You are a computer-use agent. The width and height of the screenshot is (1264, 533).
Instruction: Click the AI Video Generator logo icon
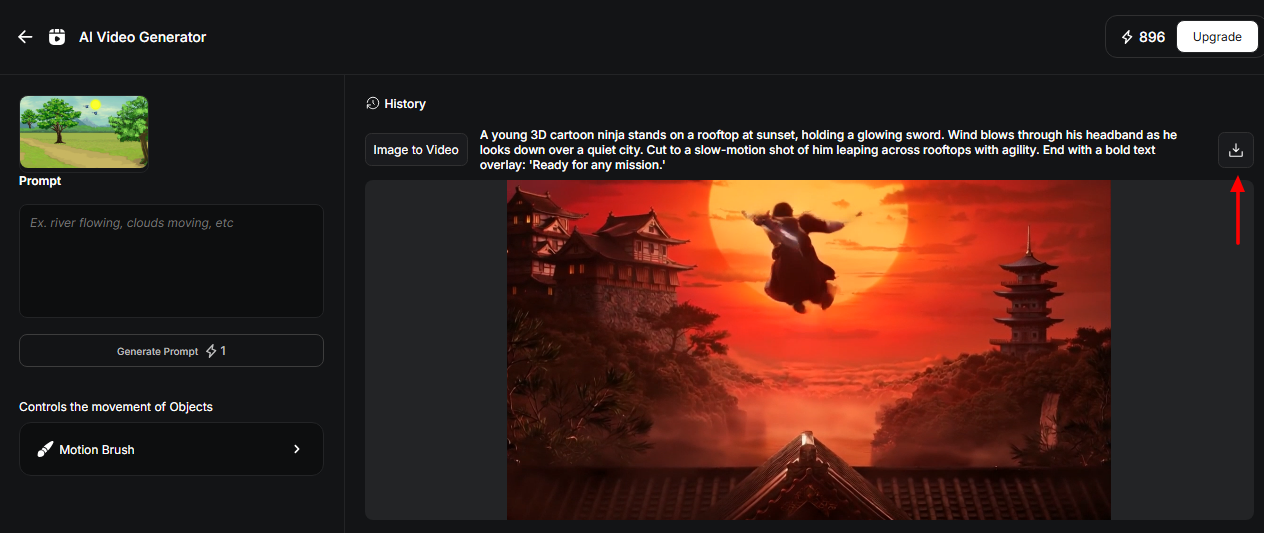click(58, 37)
